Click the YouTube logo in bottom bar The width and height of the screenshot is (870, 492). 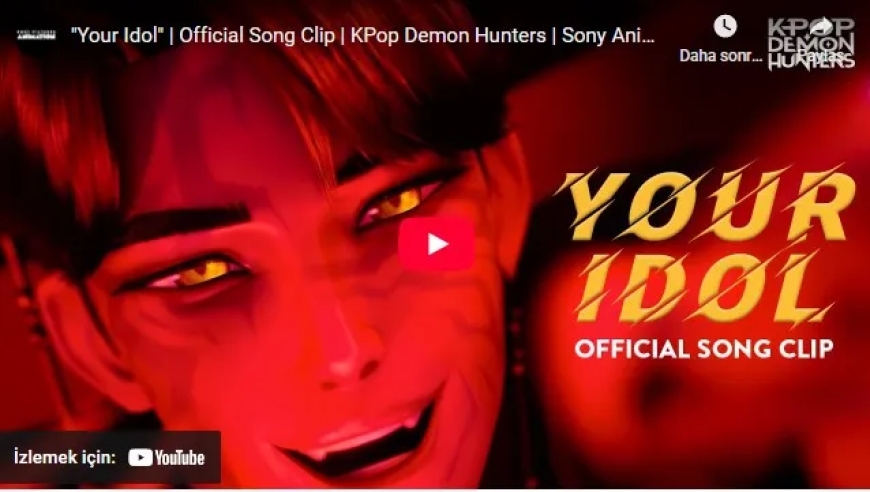pyautogui.click(x=166, y=458)
